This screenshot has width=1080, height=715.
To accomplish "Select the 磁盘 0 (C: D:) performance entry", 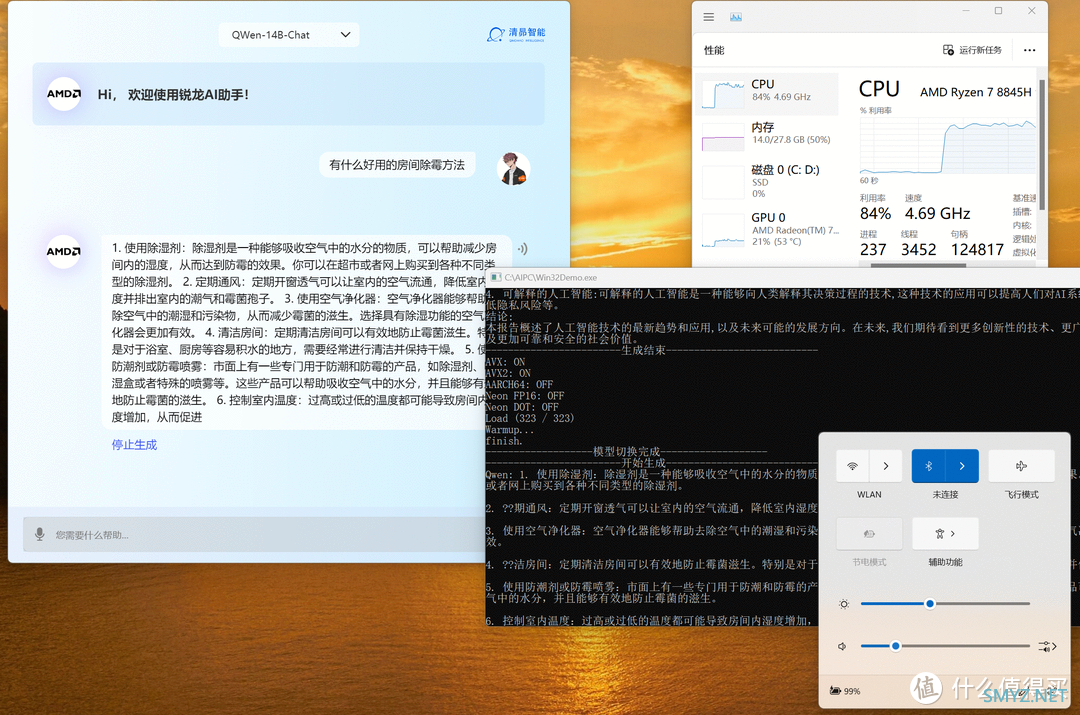I will pyautogui.click(x=768, y=180).
